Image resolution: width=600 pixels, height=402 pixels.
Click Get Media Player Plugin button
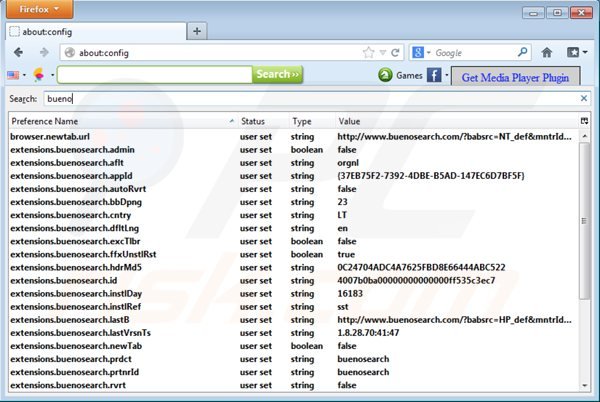(x=515, y=76)
